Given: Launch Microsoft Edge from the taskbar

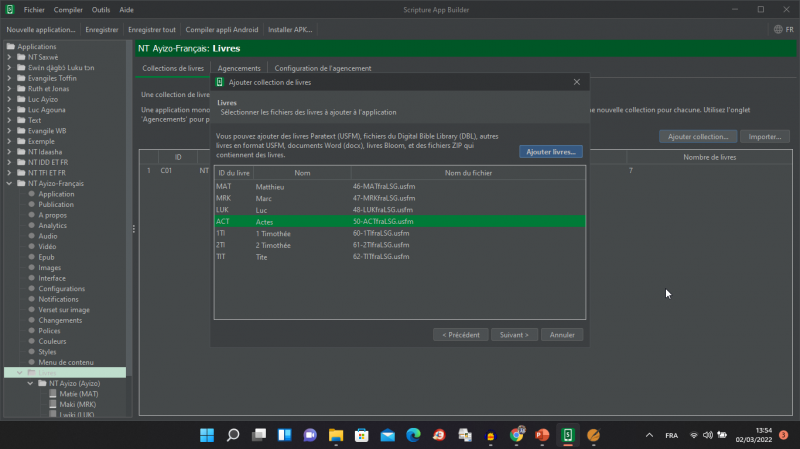Looking at the screenshot, I should (x=413, y=435).
